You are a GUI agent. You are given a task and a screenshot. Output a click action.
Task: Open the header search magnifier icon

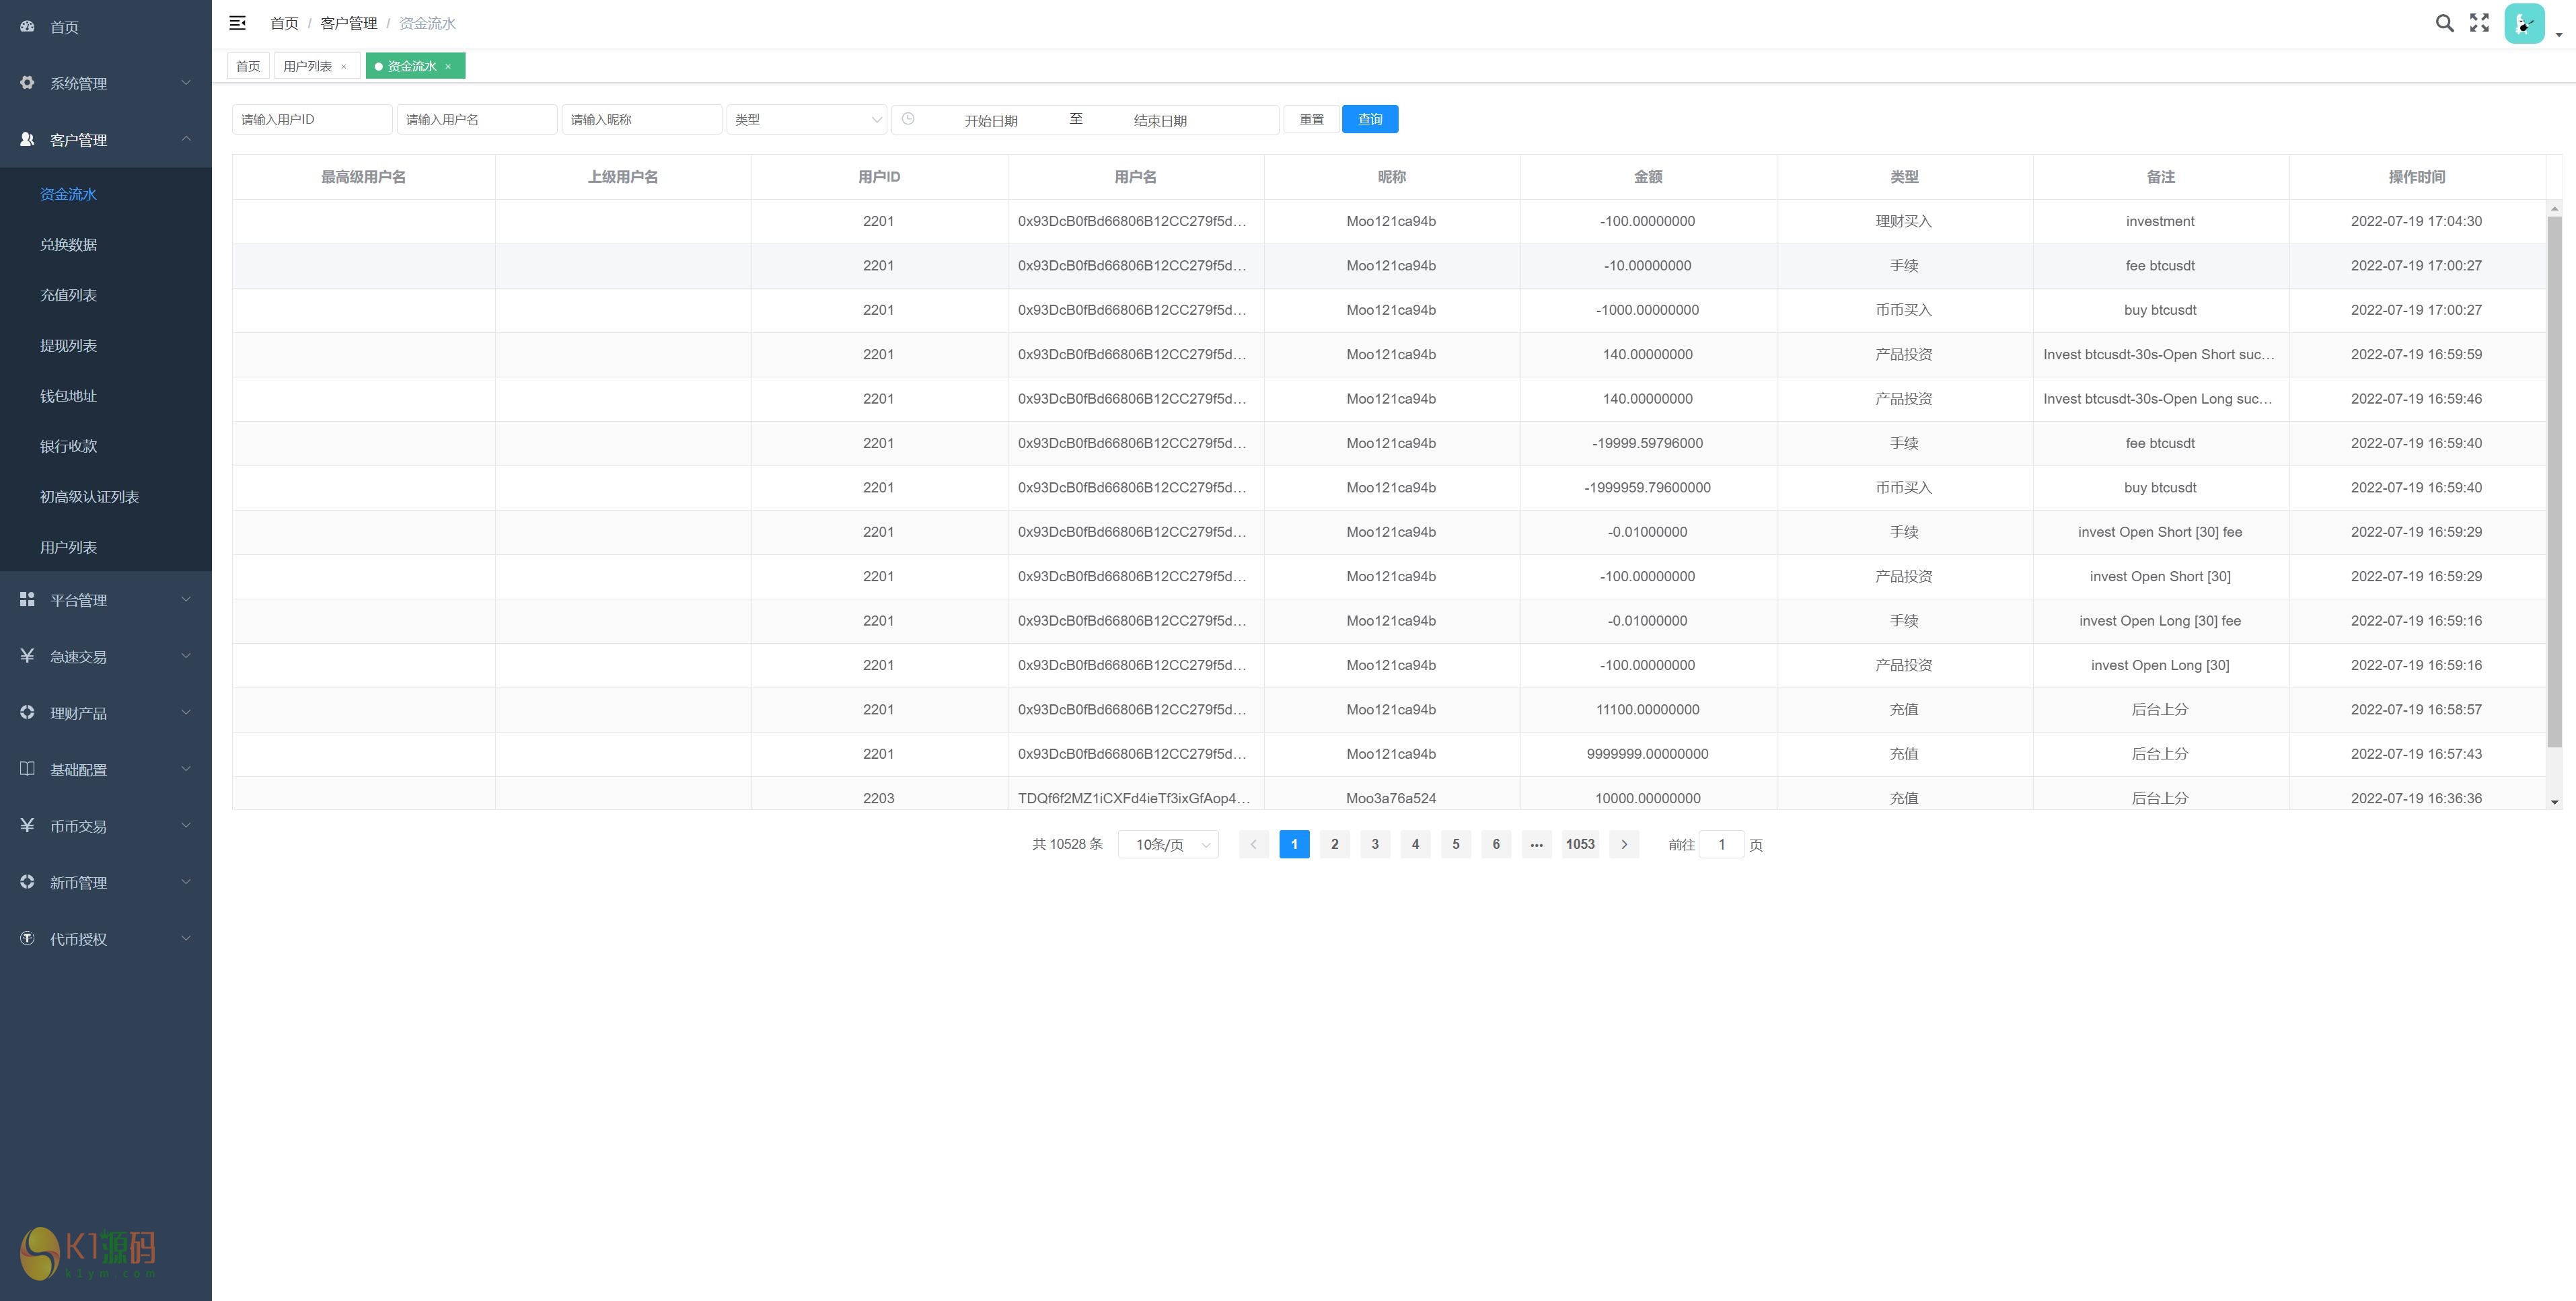click(2444, 23)
